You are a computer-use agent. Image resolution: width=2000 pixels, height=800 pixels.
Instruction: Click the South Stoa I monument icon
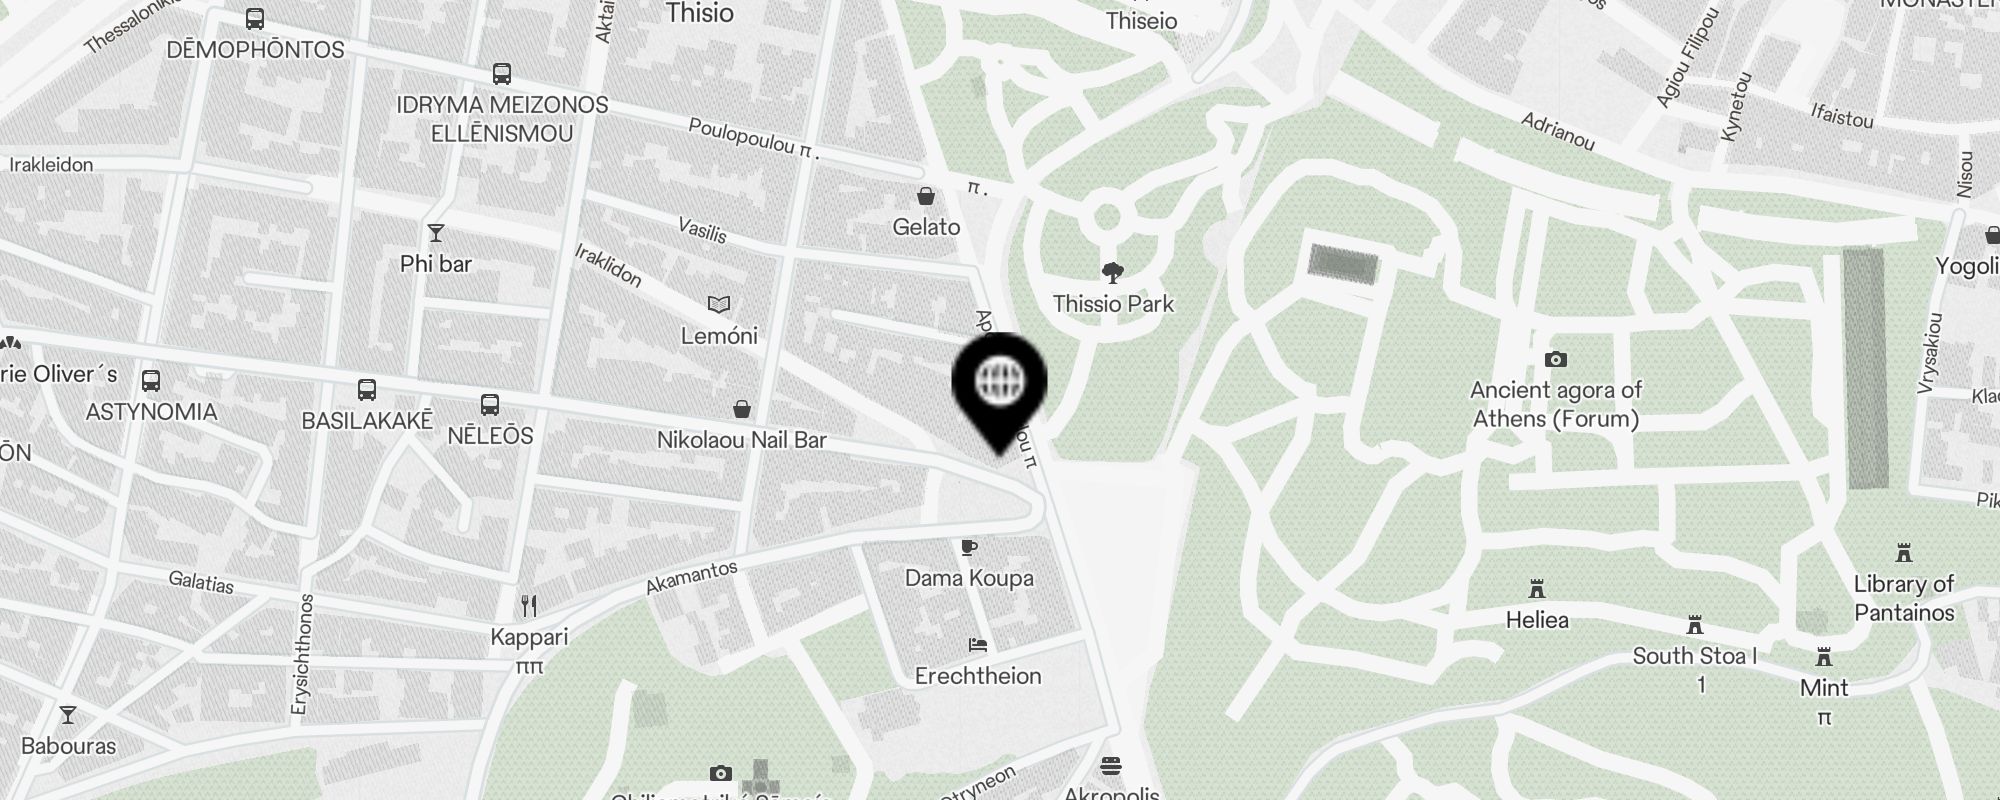tap(1694, 625)
